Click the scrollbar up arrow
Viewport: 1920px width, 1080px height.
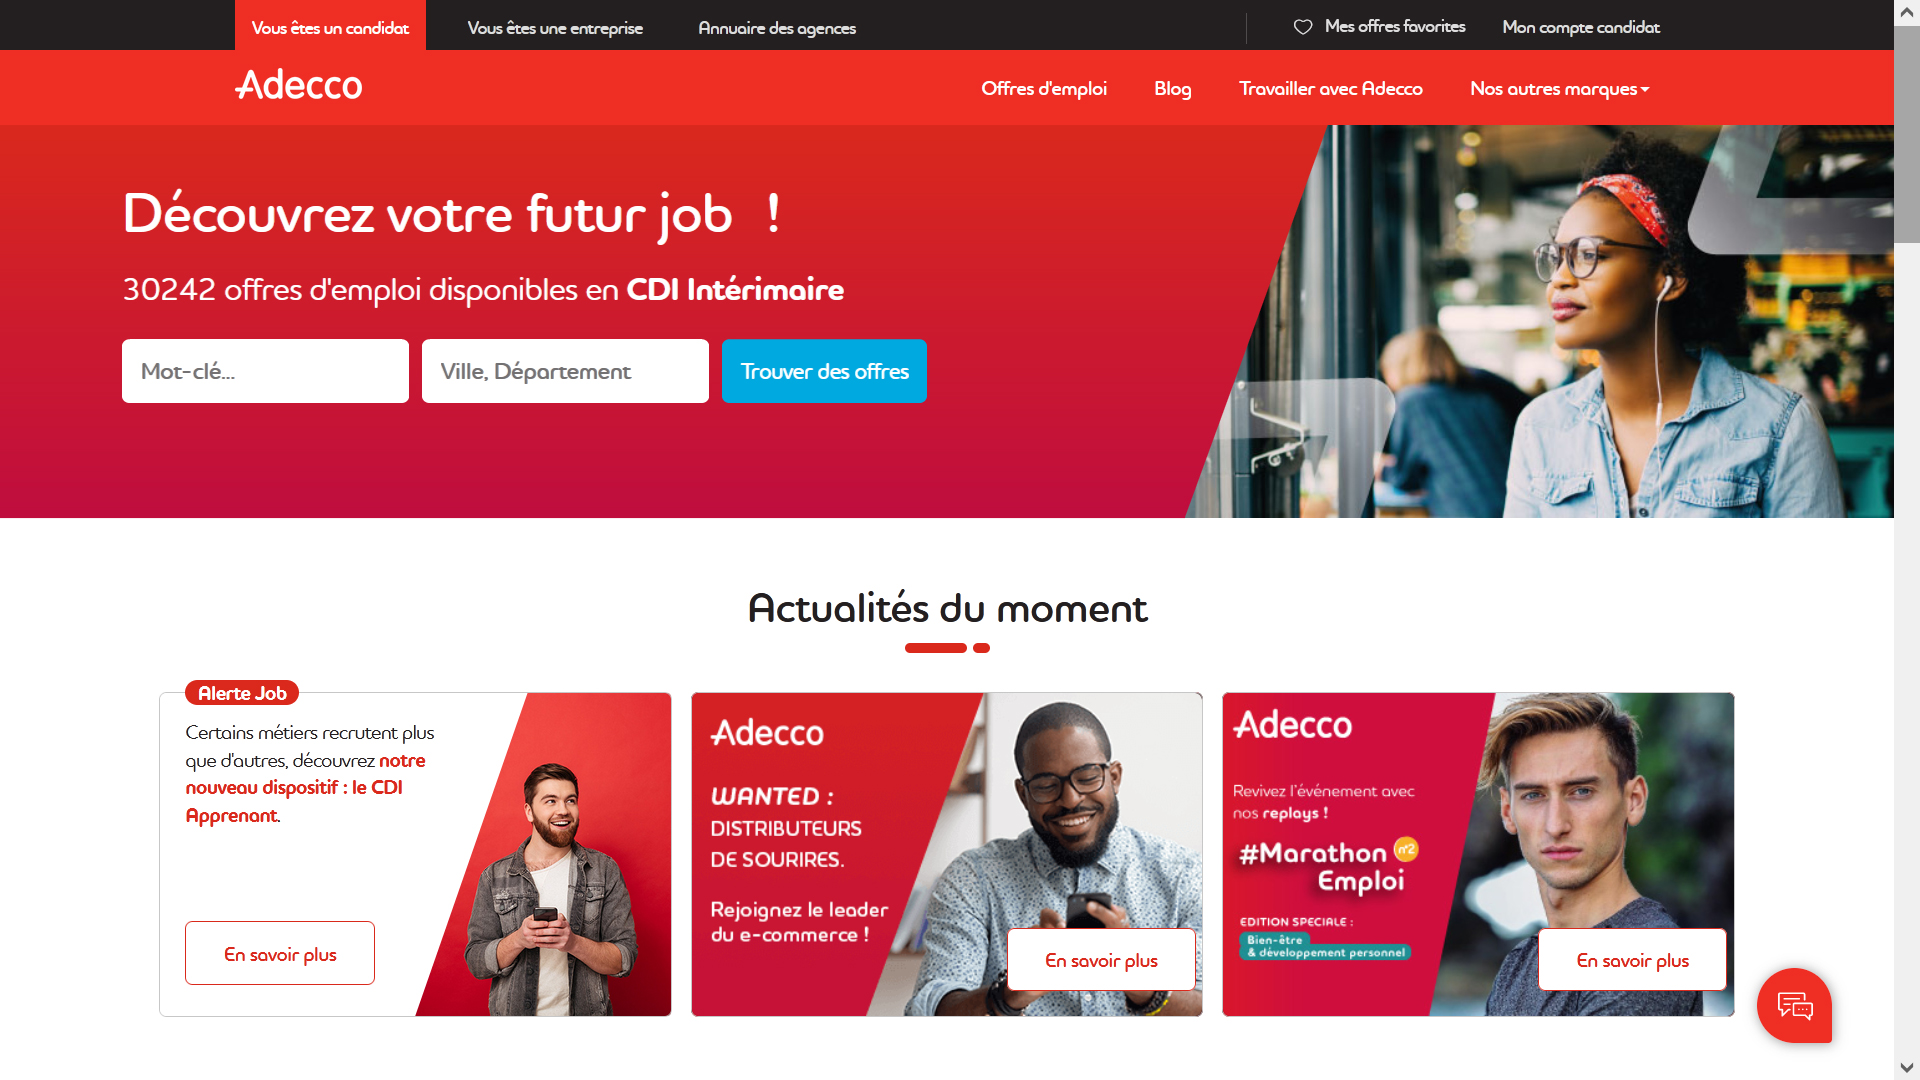click(x=1907, y=12)
